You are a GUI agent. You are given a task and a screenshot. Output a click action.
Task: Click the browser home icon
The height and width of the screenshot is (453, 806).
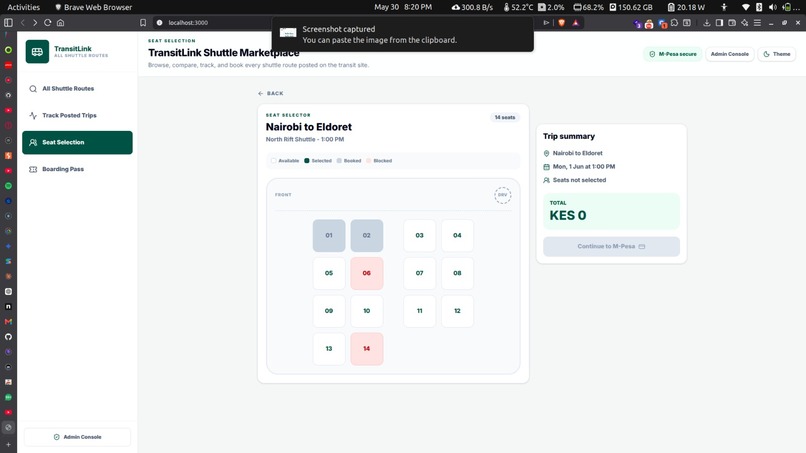coord(60,23)
